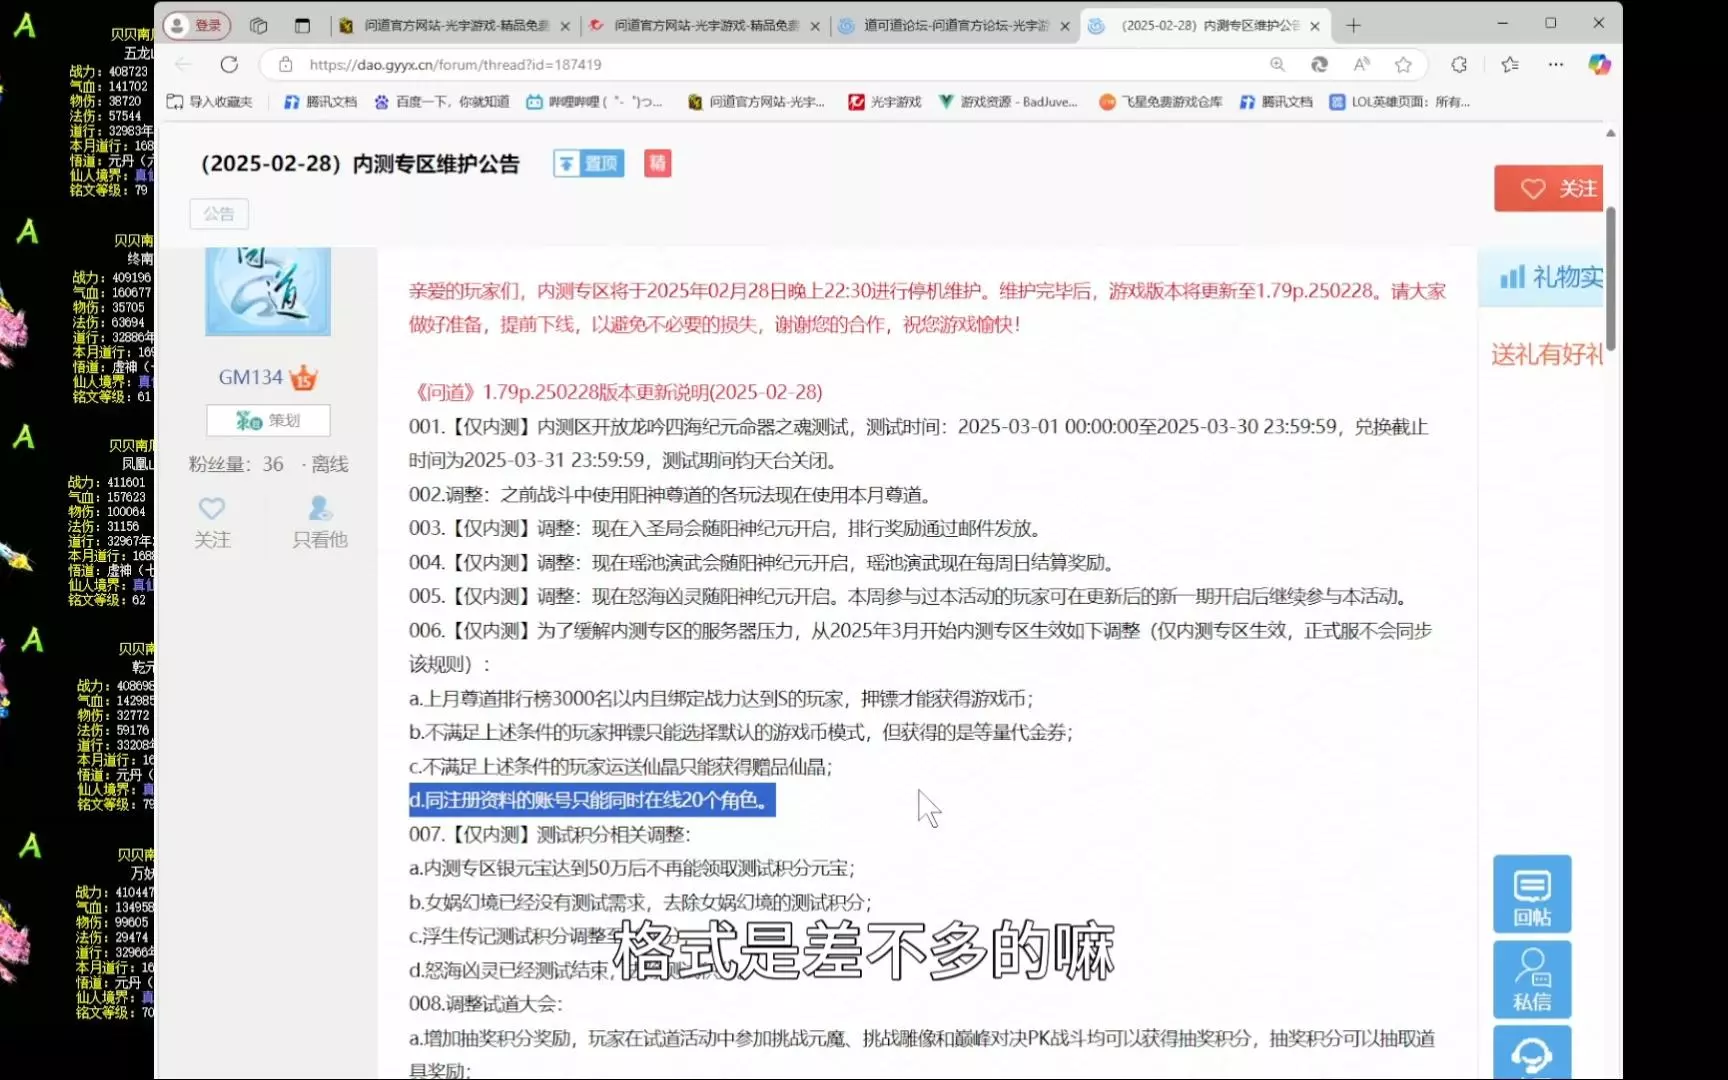Open the browser workspaces icon
The height and width of the screenshot is (1080, 1728).
click(x=258, y=25)
